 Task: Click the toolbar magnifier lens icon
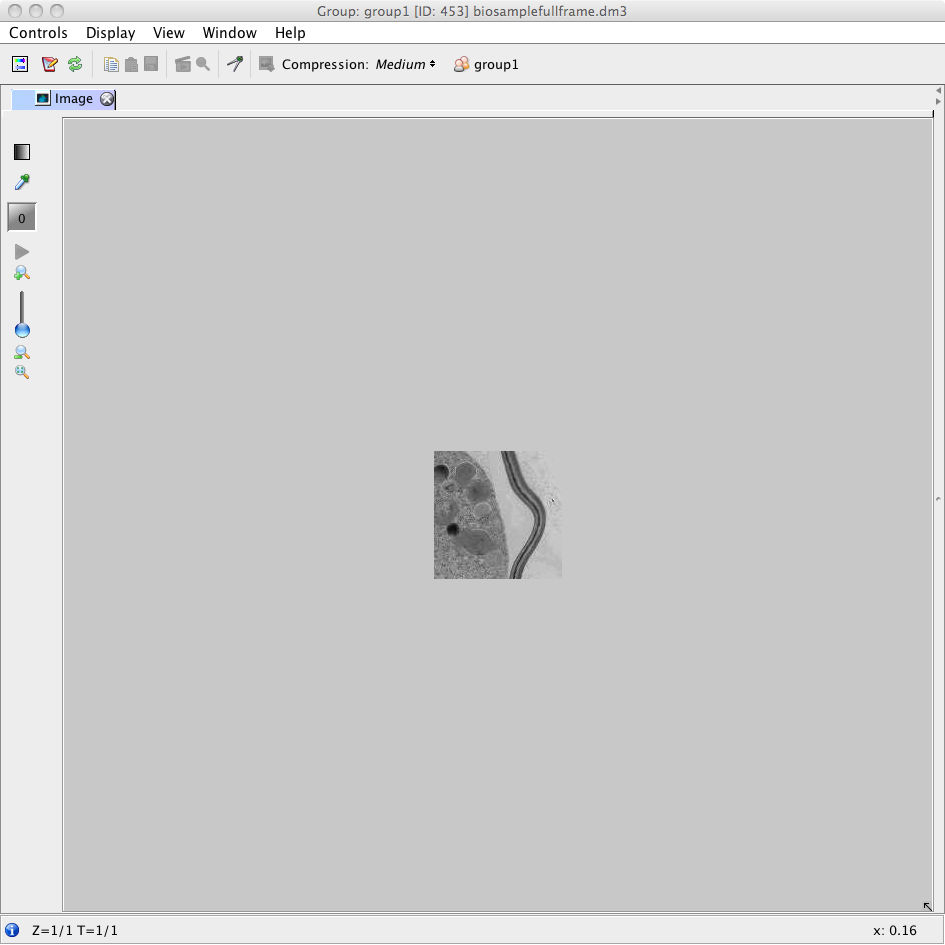pyautogui.click(x=203, y=64)
